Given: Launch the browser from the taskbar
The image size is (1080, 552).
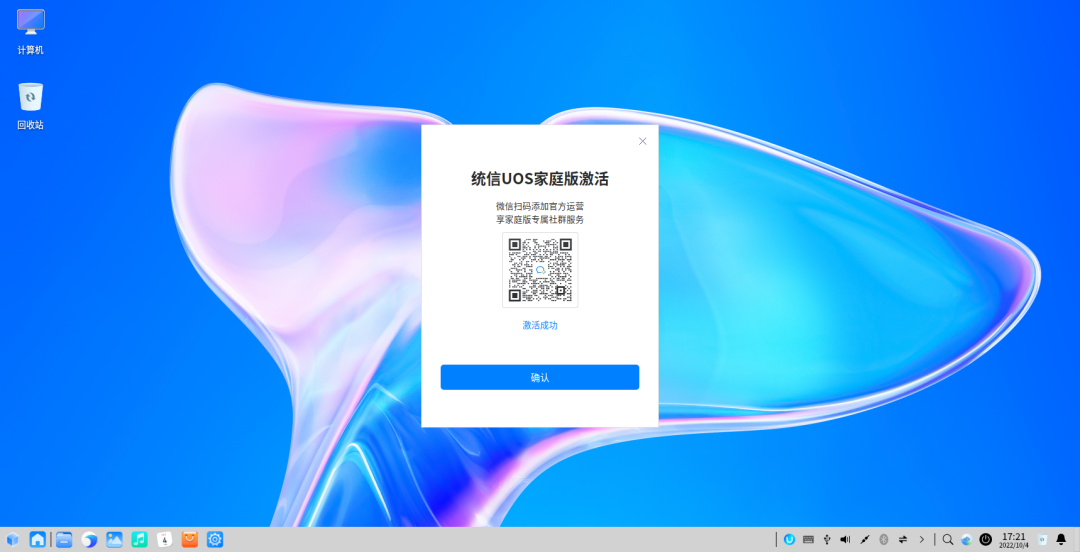Looking at the screenshot, I should 89,540.
